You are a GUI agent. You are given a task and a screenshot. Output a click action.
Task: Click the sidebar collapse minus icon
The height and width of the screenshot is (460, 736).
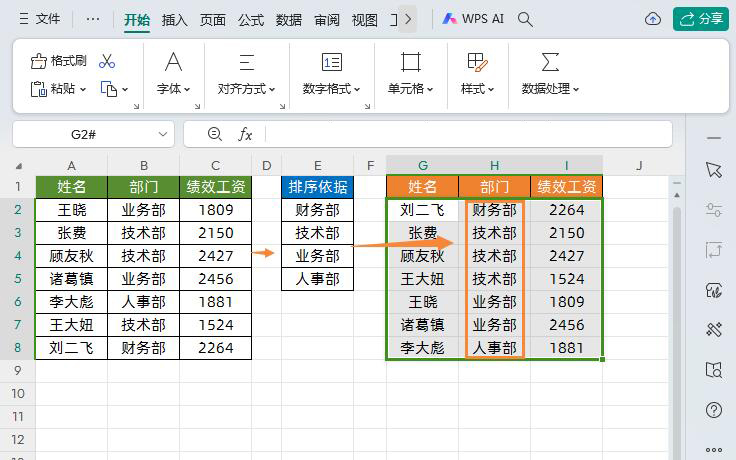pos(714,138)
